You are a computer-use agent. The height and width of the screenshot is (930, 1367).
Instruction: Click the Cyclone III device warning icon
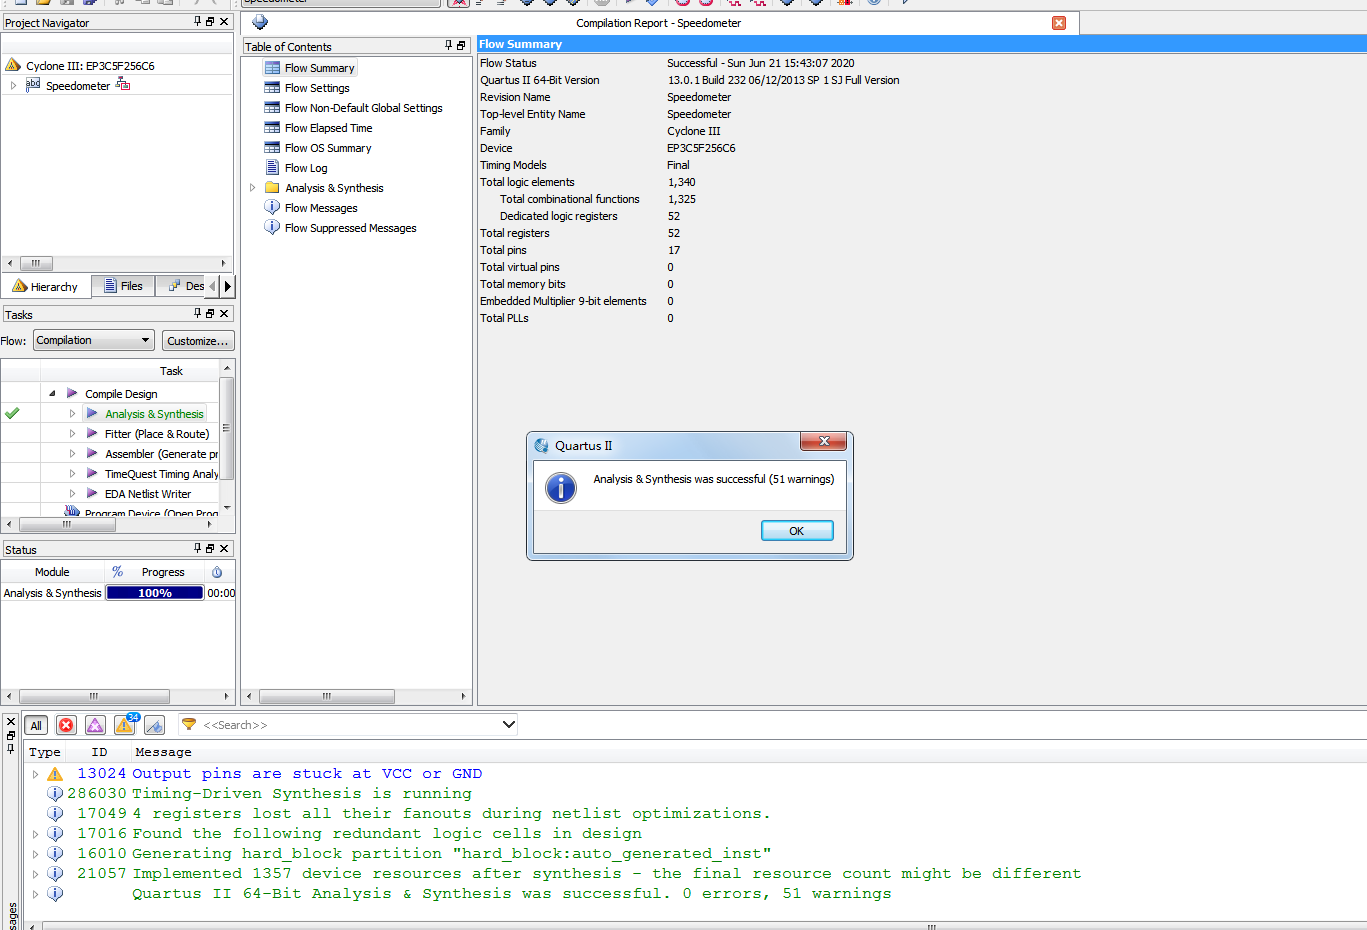click(13, 66)
